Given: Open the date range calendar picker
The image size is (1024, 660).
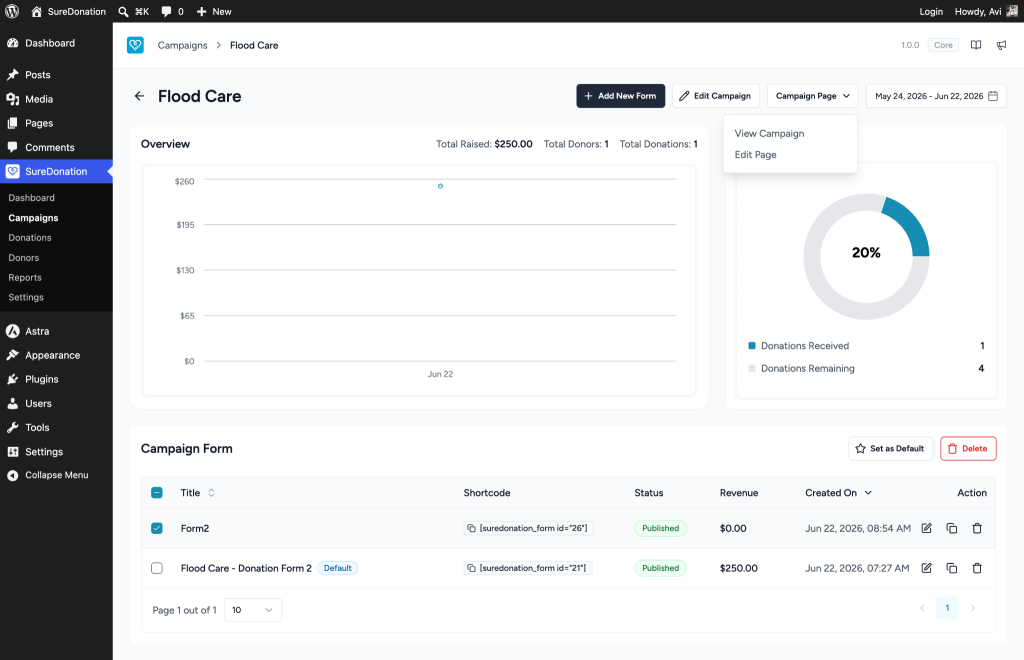Looking at the screenshot, I should pos(993,96).
